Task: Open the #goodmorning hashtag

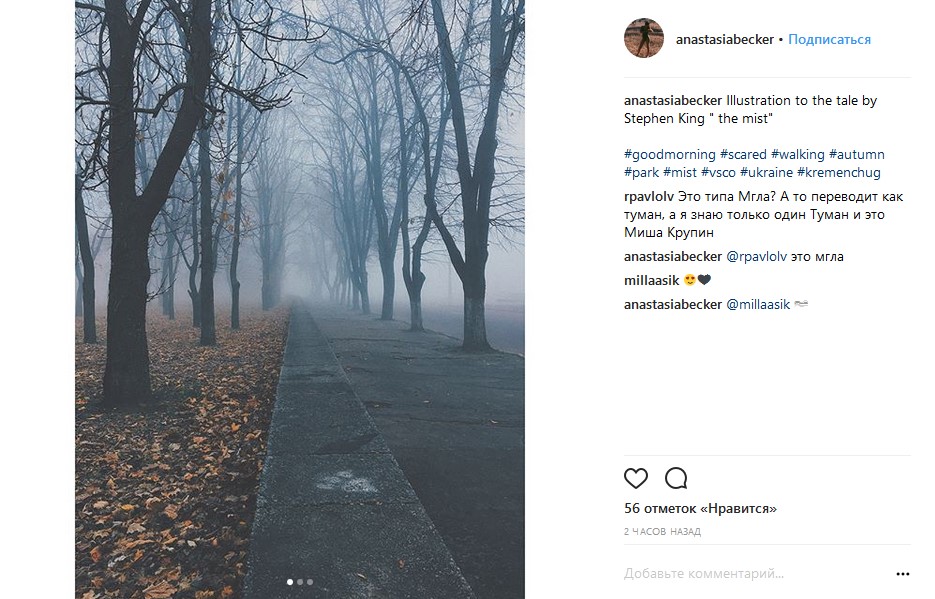Action: (x=669, y=154)
